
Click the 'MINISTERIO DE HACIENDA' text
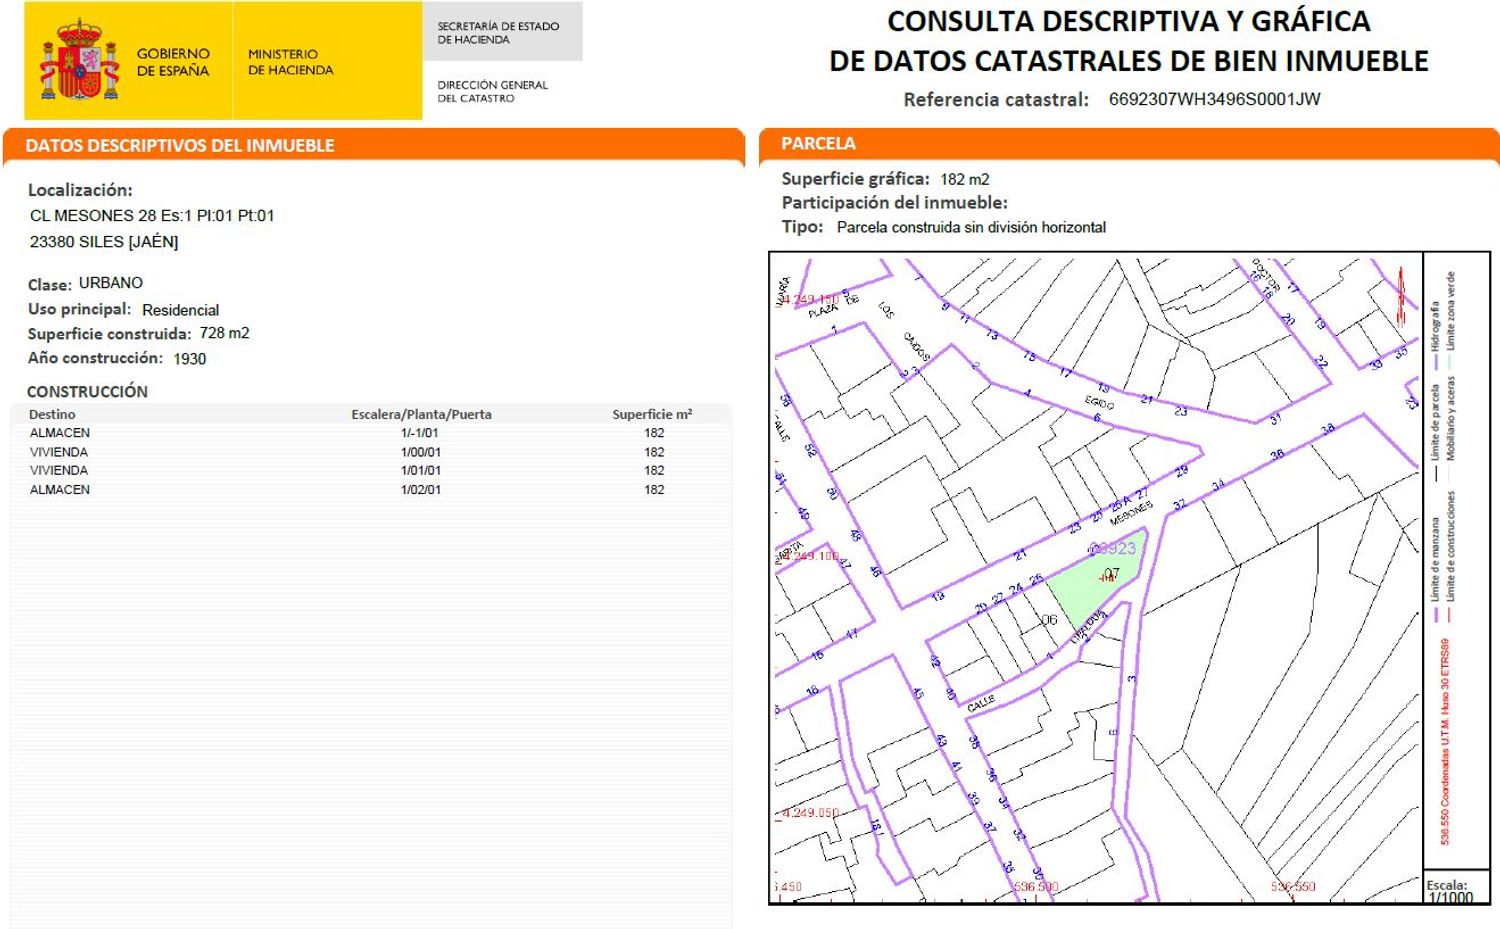290,62
